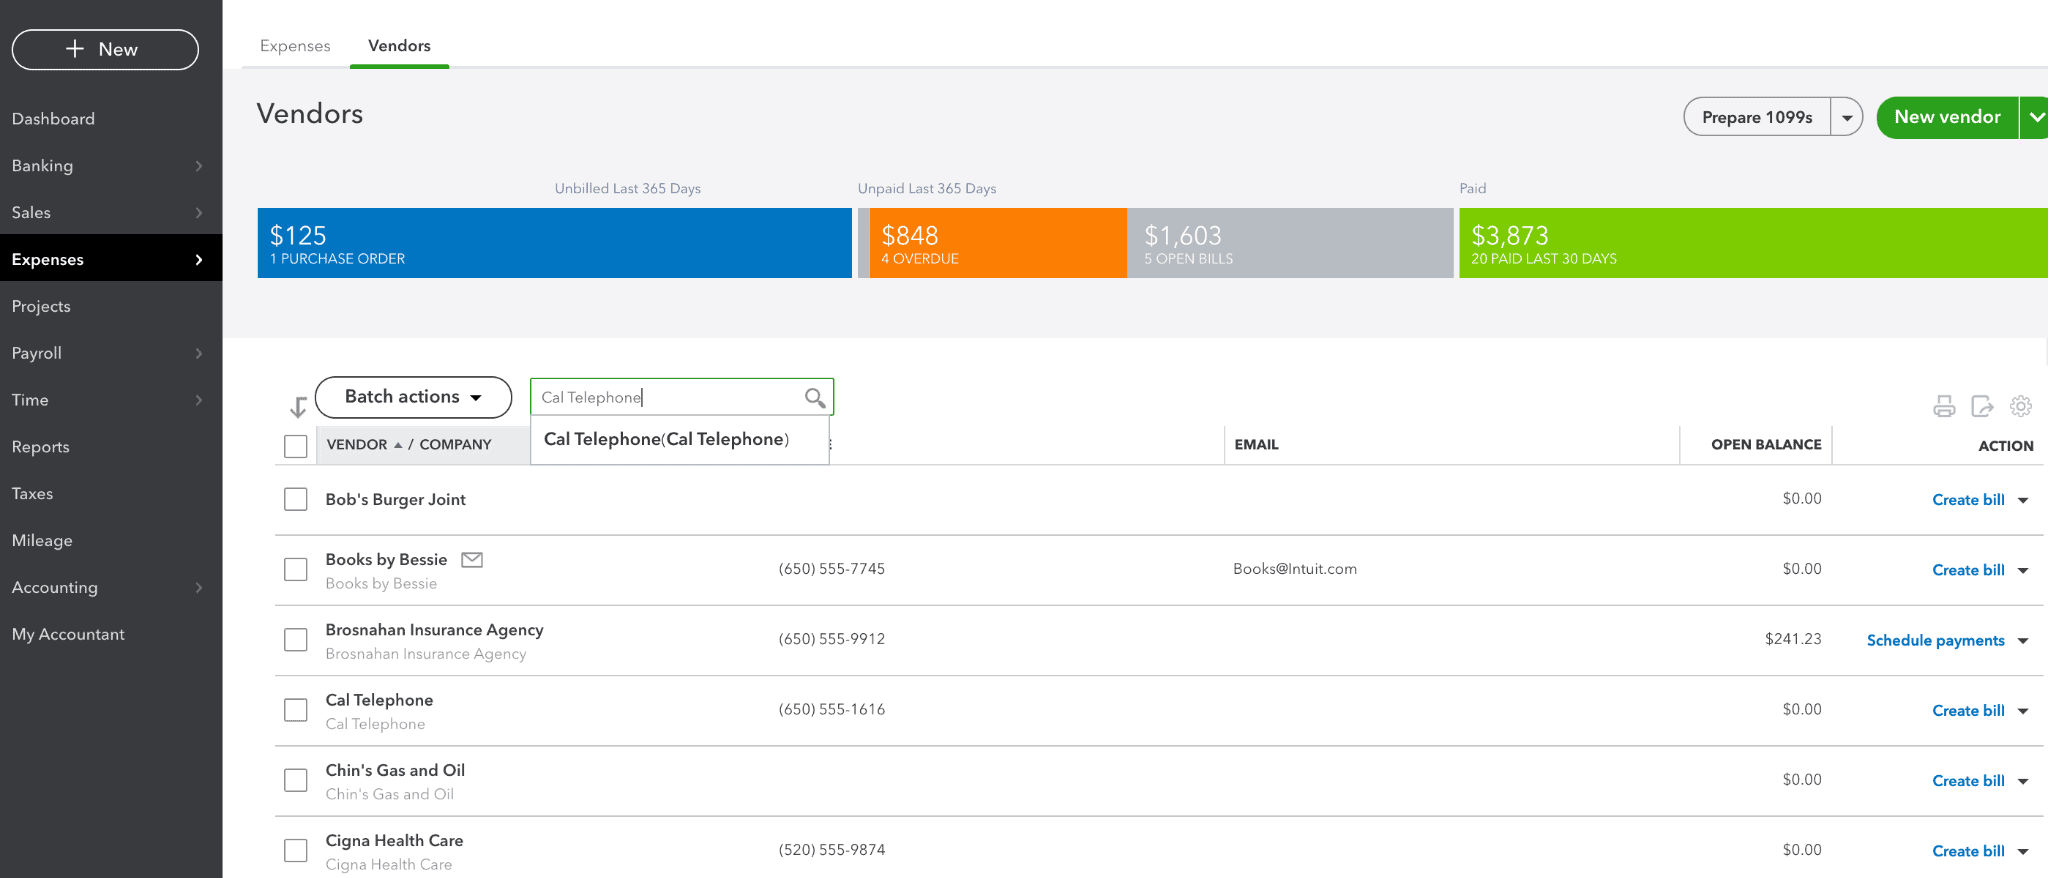This screenshot has height=878, width=2048.
Task: Click Create bill for Cigna Health Care
Action: [1968, 851]
